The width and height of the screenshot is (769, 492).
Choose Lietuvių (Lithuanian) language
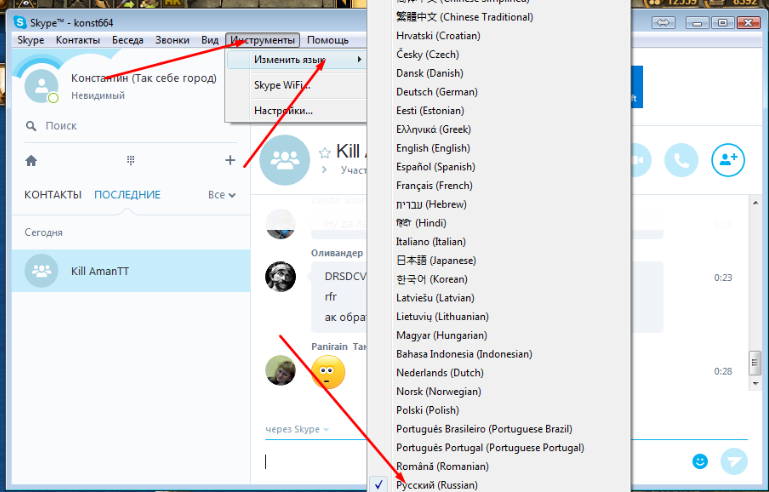click(442, 316)
